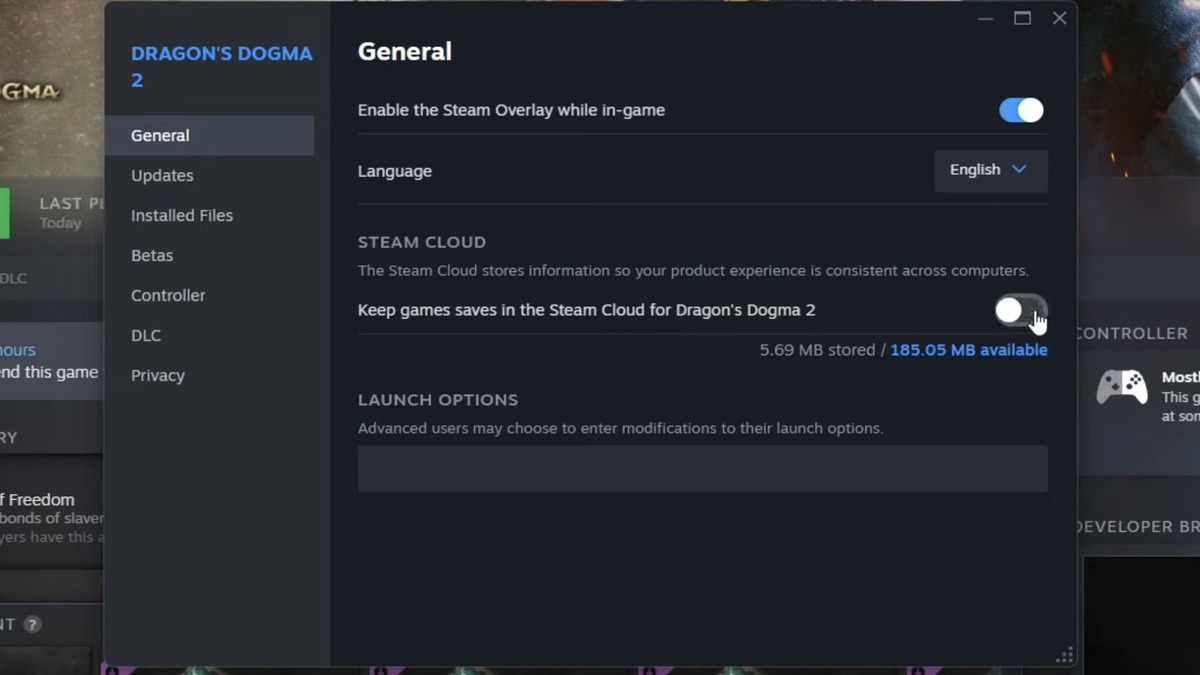Switch to the Controller settings section
This screenshot has width=1200, height=675.
click(x=168, y=296)
